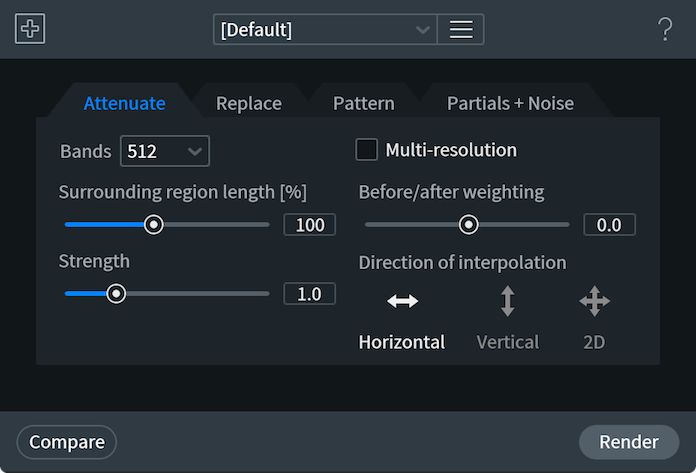Enable the Multi-resolution checkbox
This screenshot has height=473, width=696.
tap(366, 150)
